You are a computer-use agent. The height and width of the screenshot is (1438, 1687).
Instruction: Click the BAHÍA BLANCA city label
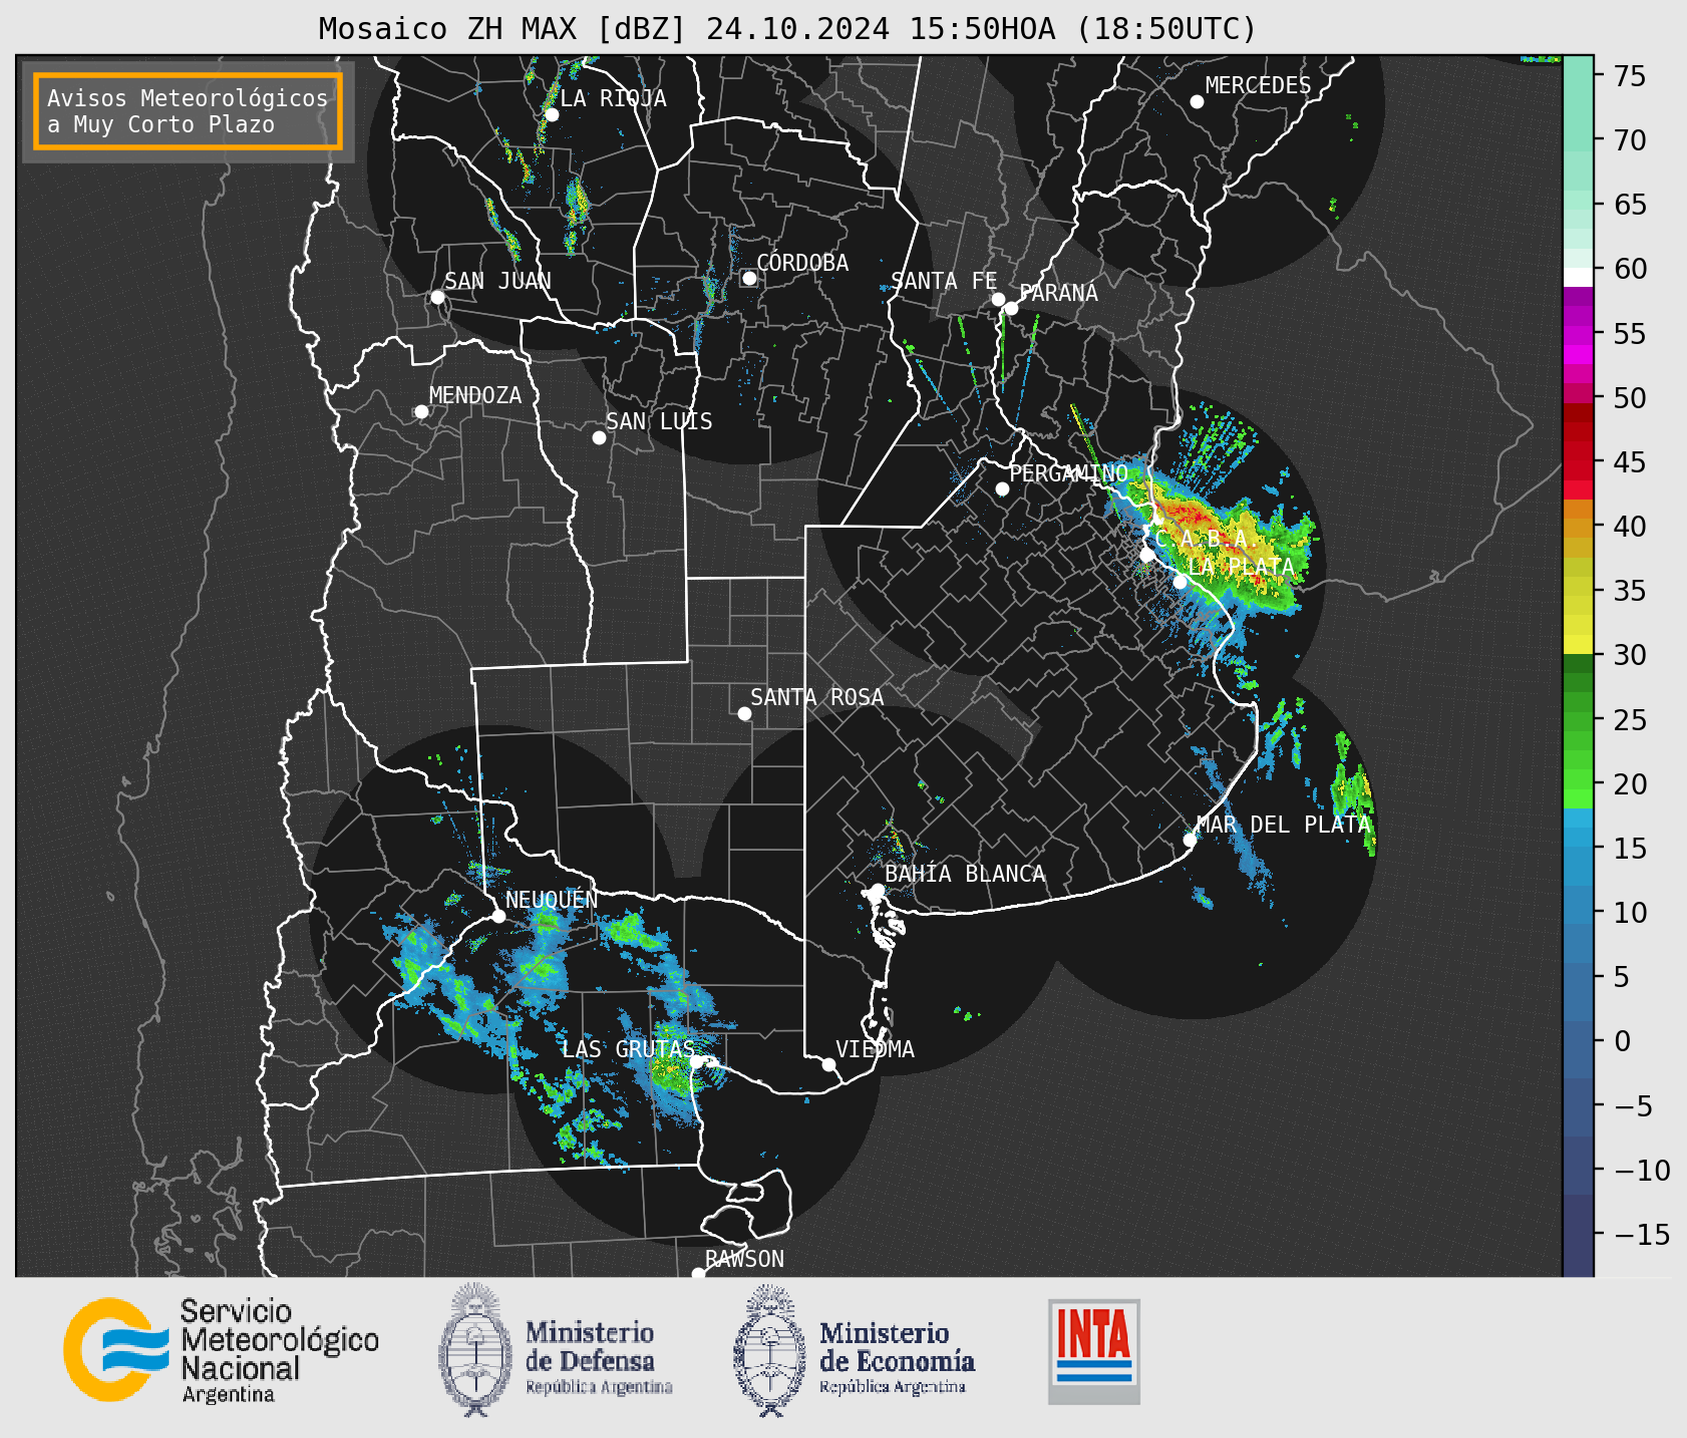coord(965,874)
